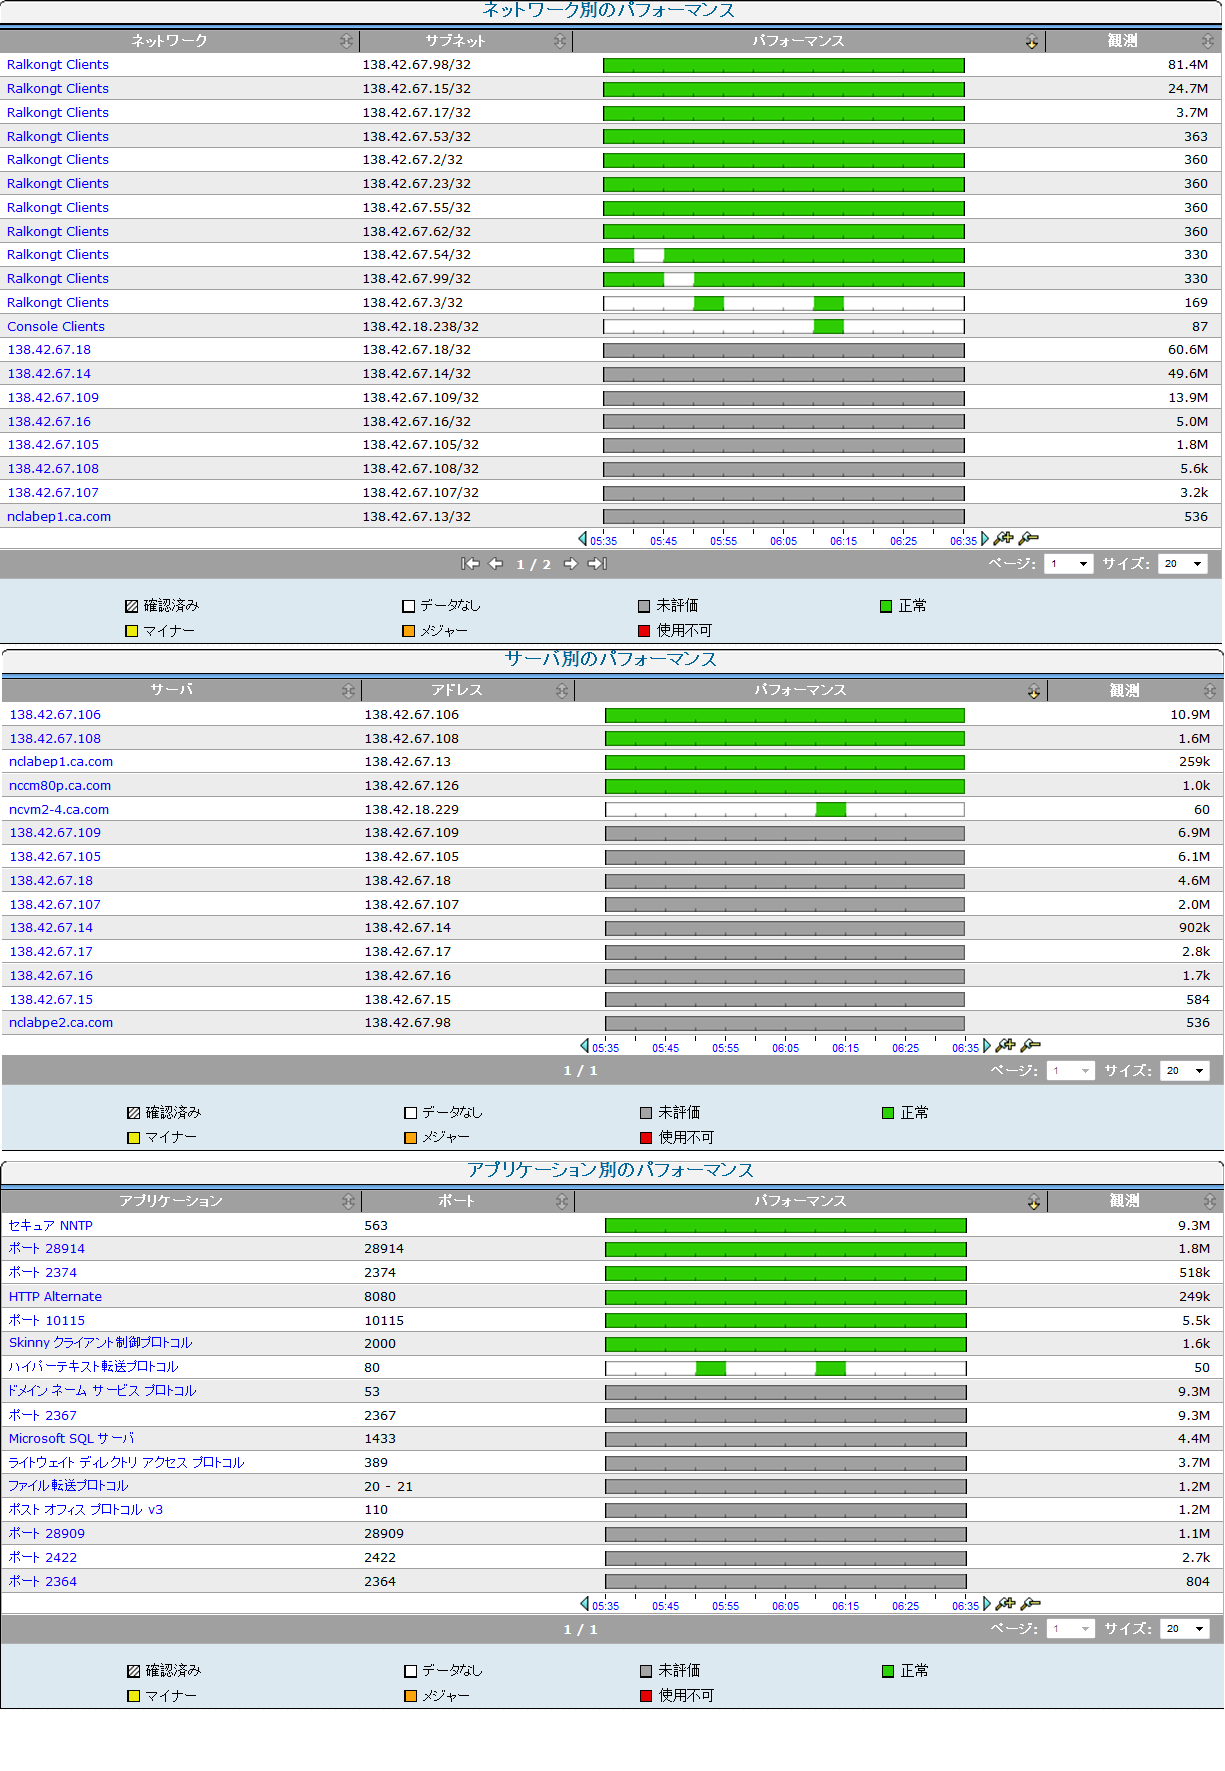
Task: Open Console Clients network link
Action: [x=56, y=327]
